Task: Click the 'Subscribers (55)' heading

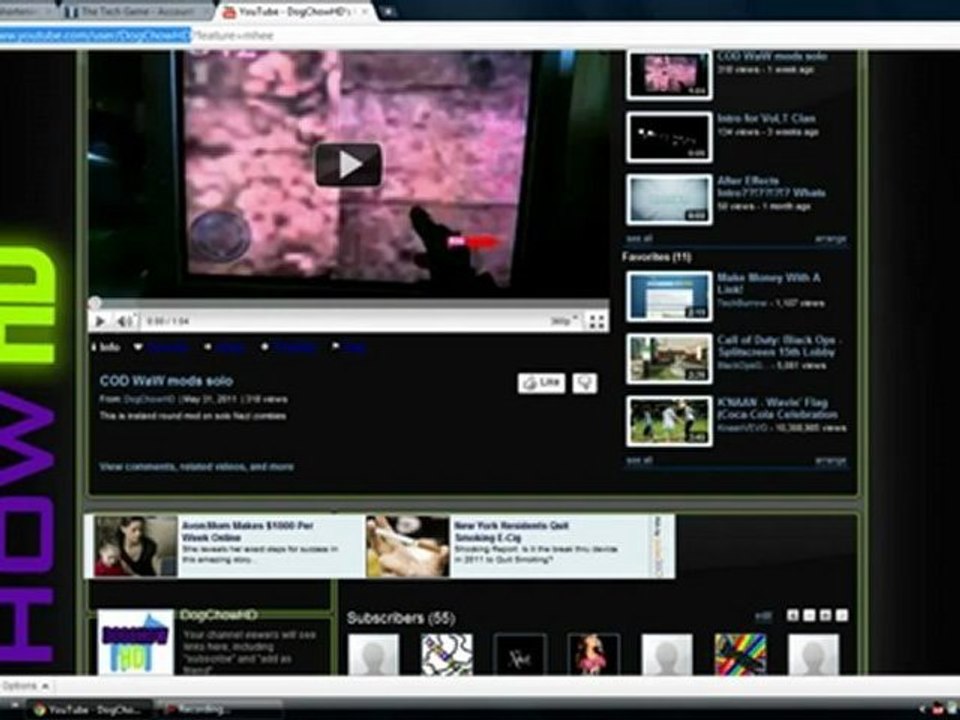Action: tap(401, 618)
